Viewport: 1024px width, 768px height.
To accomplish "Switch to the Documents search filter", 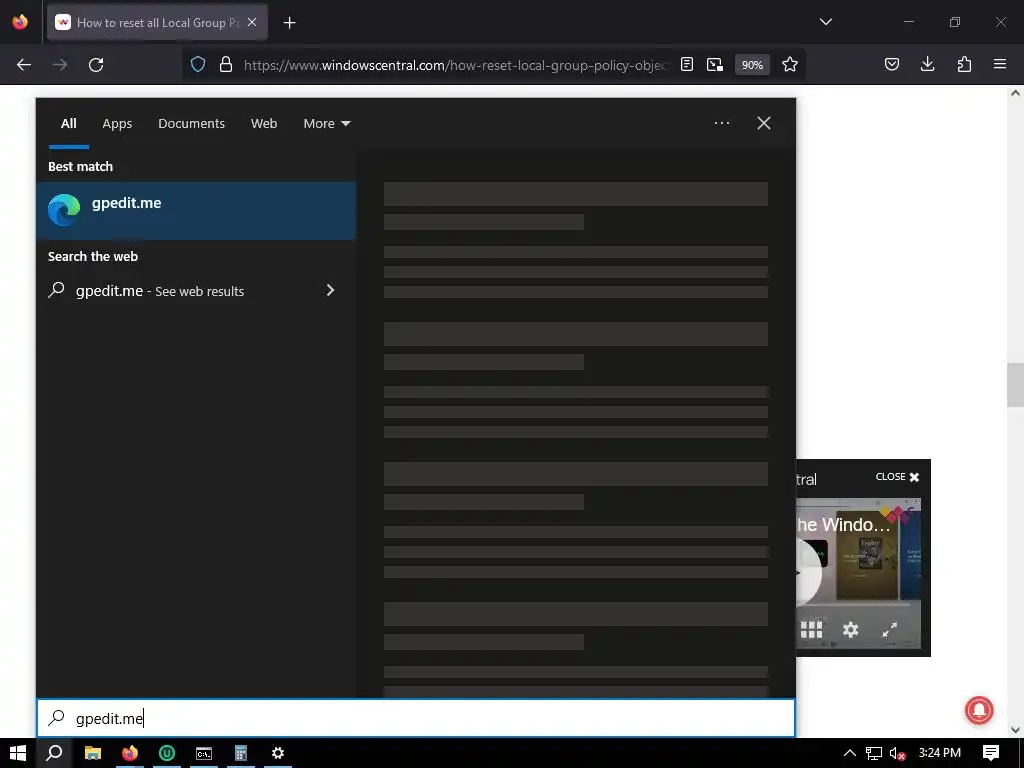I will pos(191,123).
